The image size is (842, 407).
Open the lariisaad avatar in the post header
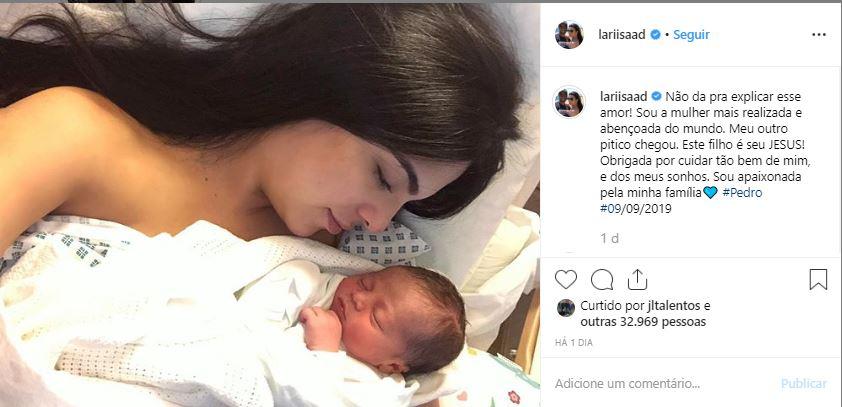pos(569,35)
